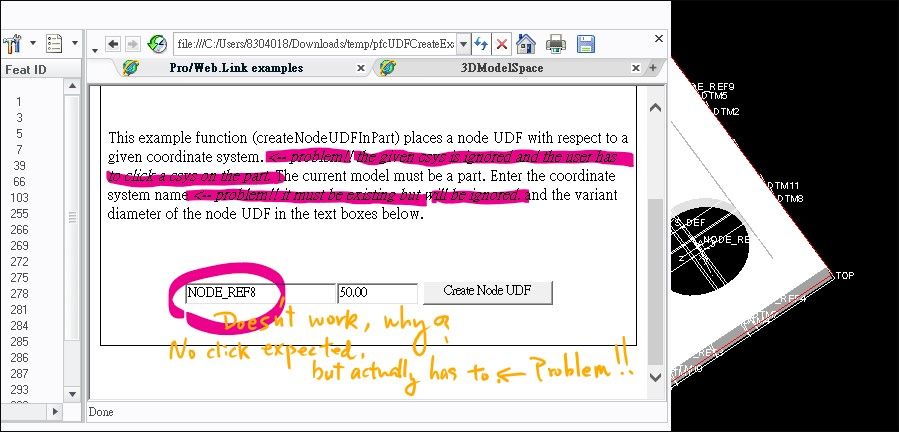Click the model tree scroll down arrow

point(72,394)
